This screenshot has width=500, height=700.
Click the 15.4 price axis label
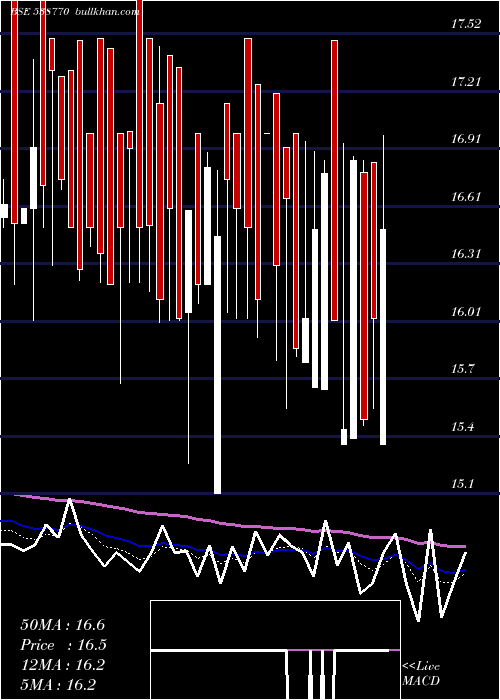pyautogui.click(x=462, y=427)
